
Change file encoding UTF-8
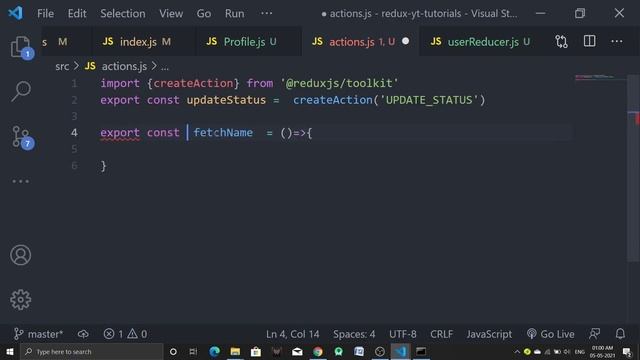[402, 334]
